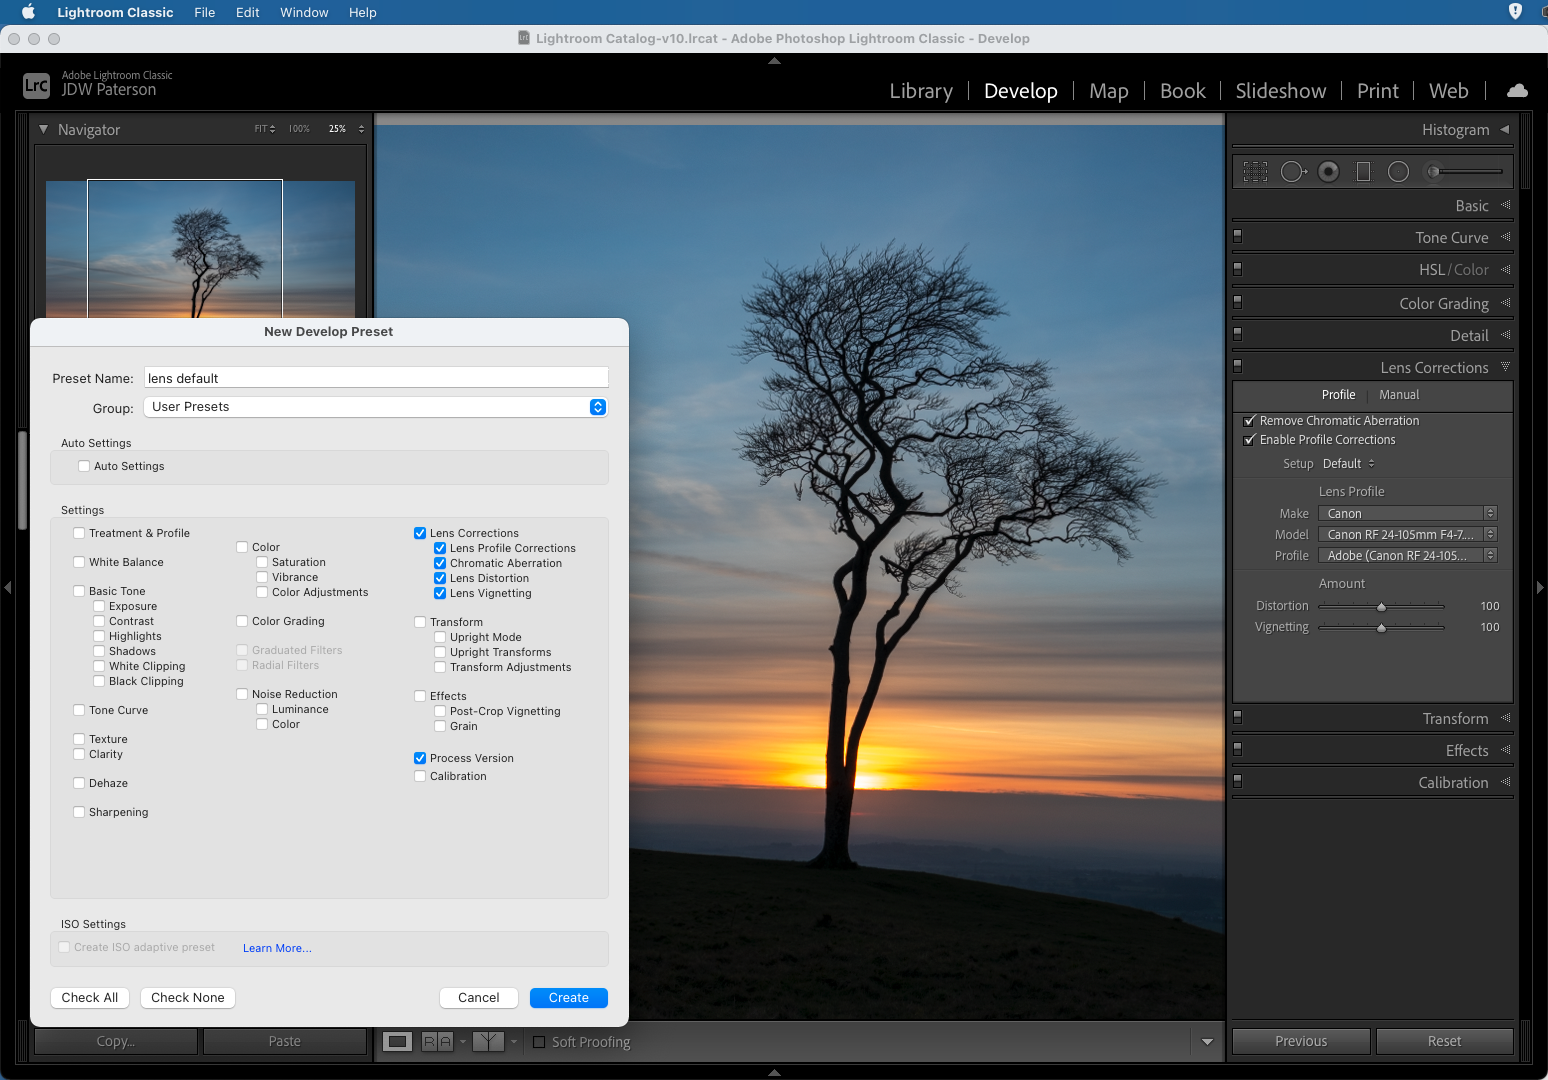Click the Create button
The width and height of the screenshot is (1548, 1080).
tap(569, 998)
